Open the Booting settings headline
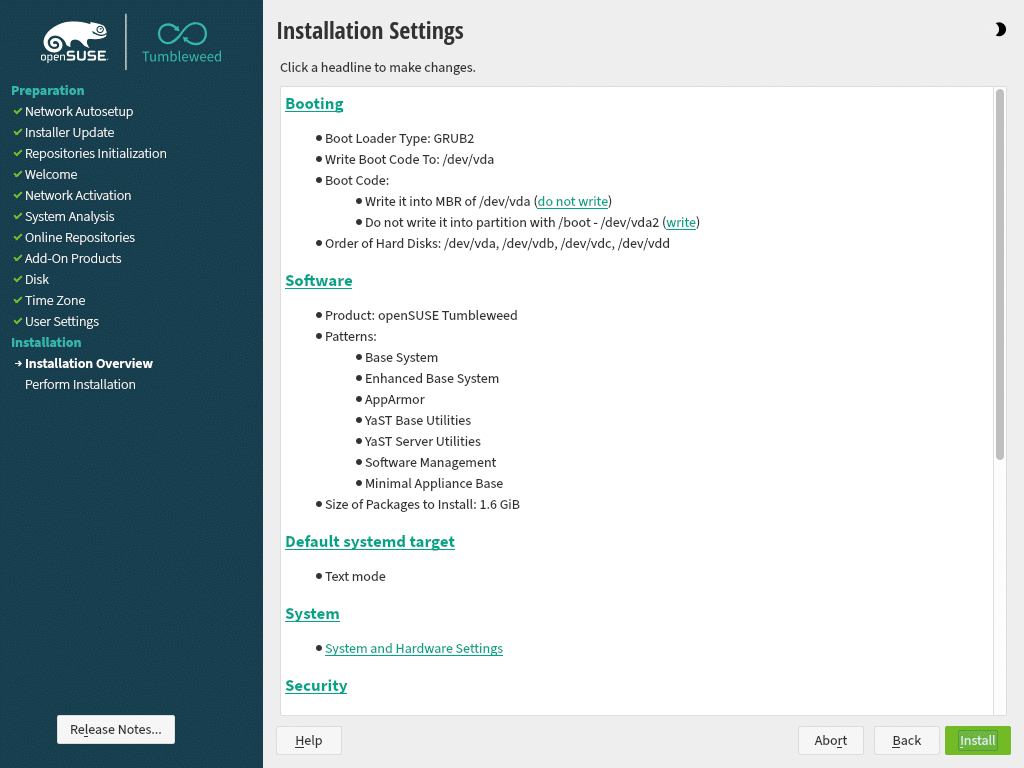1024x768 pixels. pyautogui.click(x=314, y=104)
